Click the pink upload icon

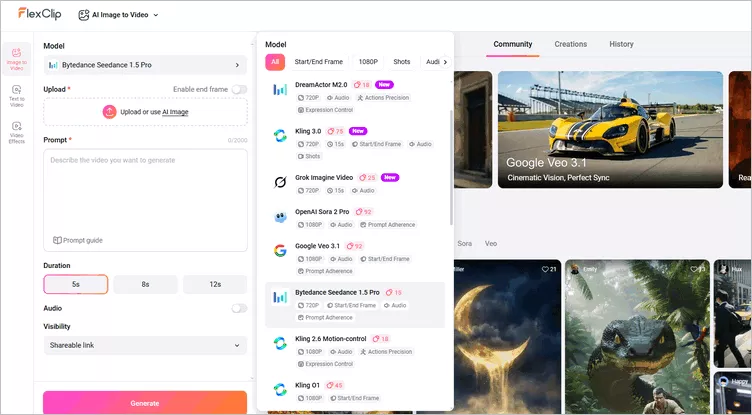(109, 112)
